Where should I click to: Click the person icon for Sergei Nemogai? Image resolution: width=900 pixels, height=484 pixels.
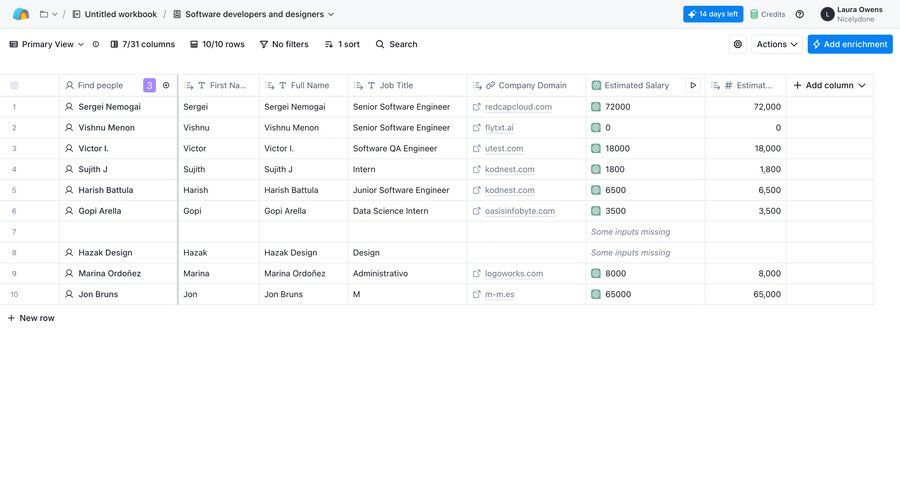pos(69,107)
